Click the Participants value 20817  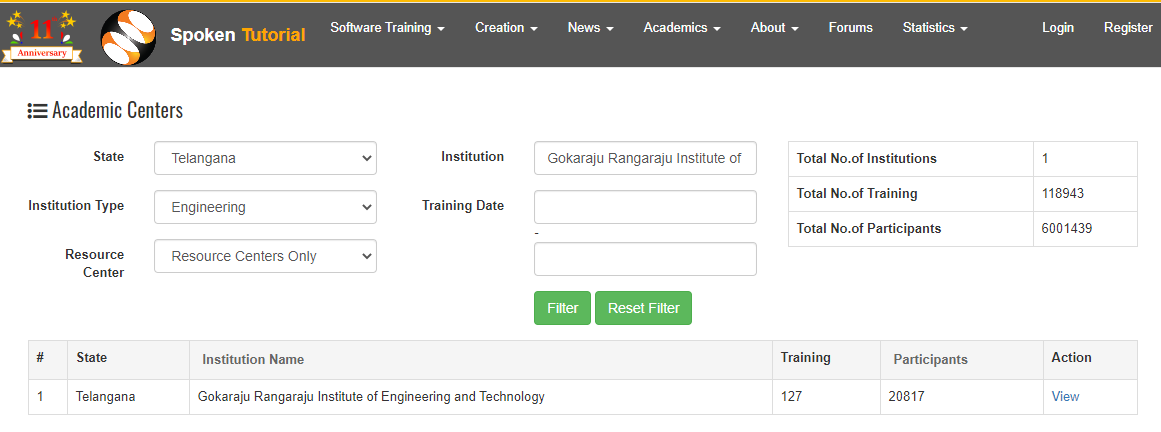click(x=906, y=396)
